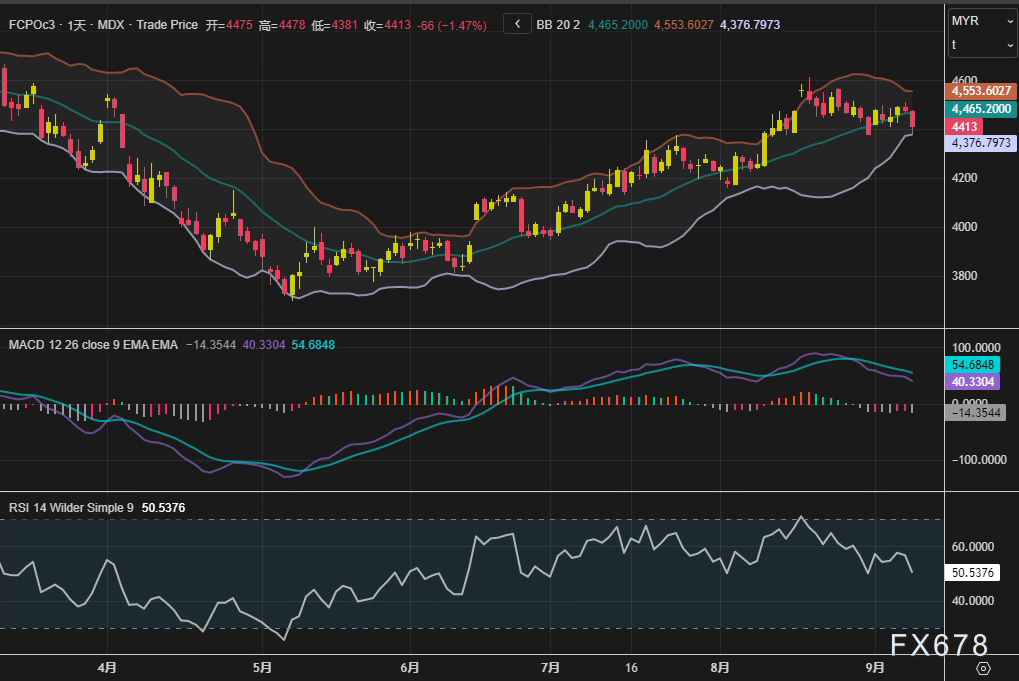Click the orange upper band 4,553.6027 price tag
The image size is (1019, 681).
click(981, 91)
